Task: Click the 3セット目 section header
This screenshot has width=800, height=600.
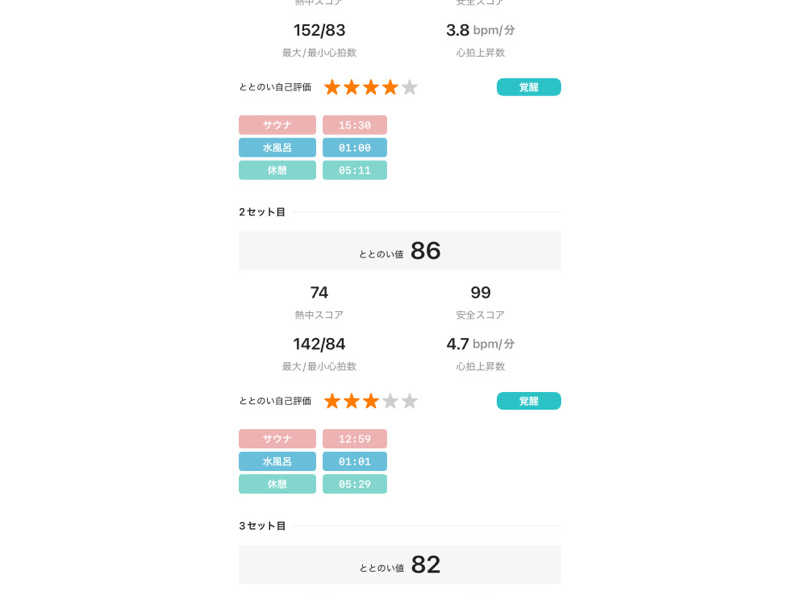Action: click(262, 526)
